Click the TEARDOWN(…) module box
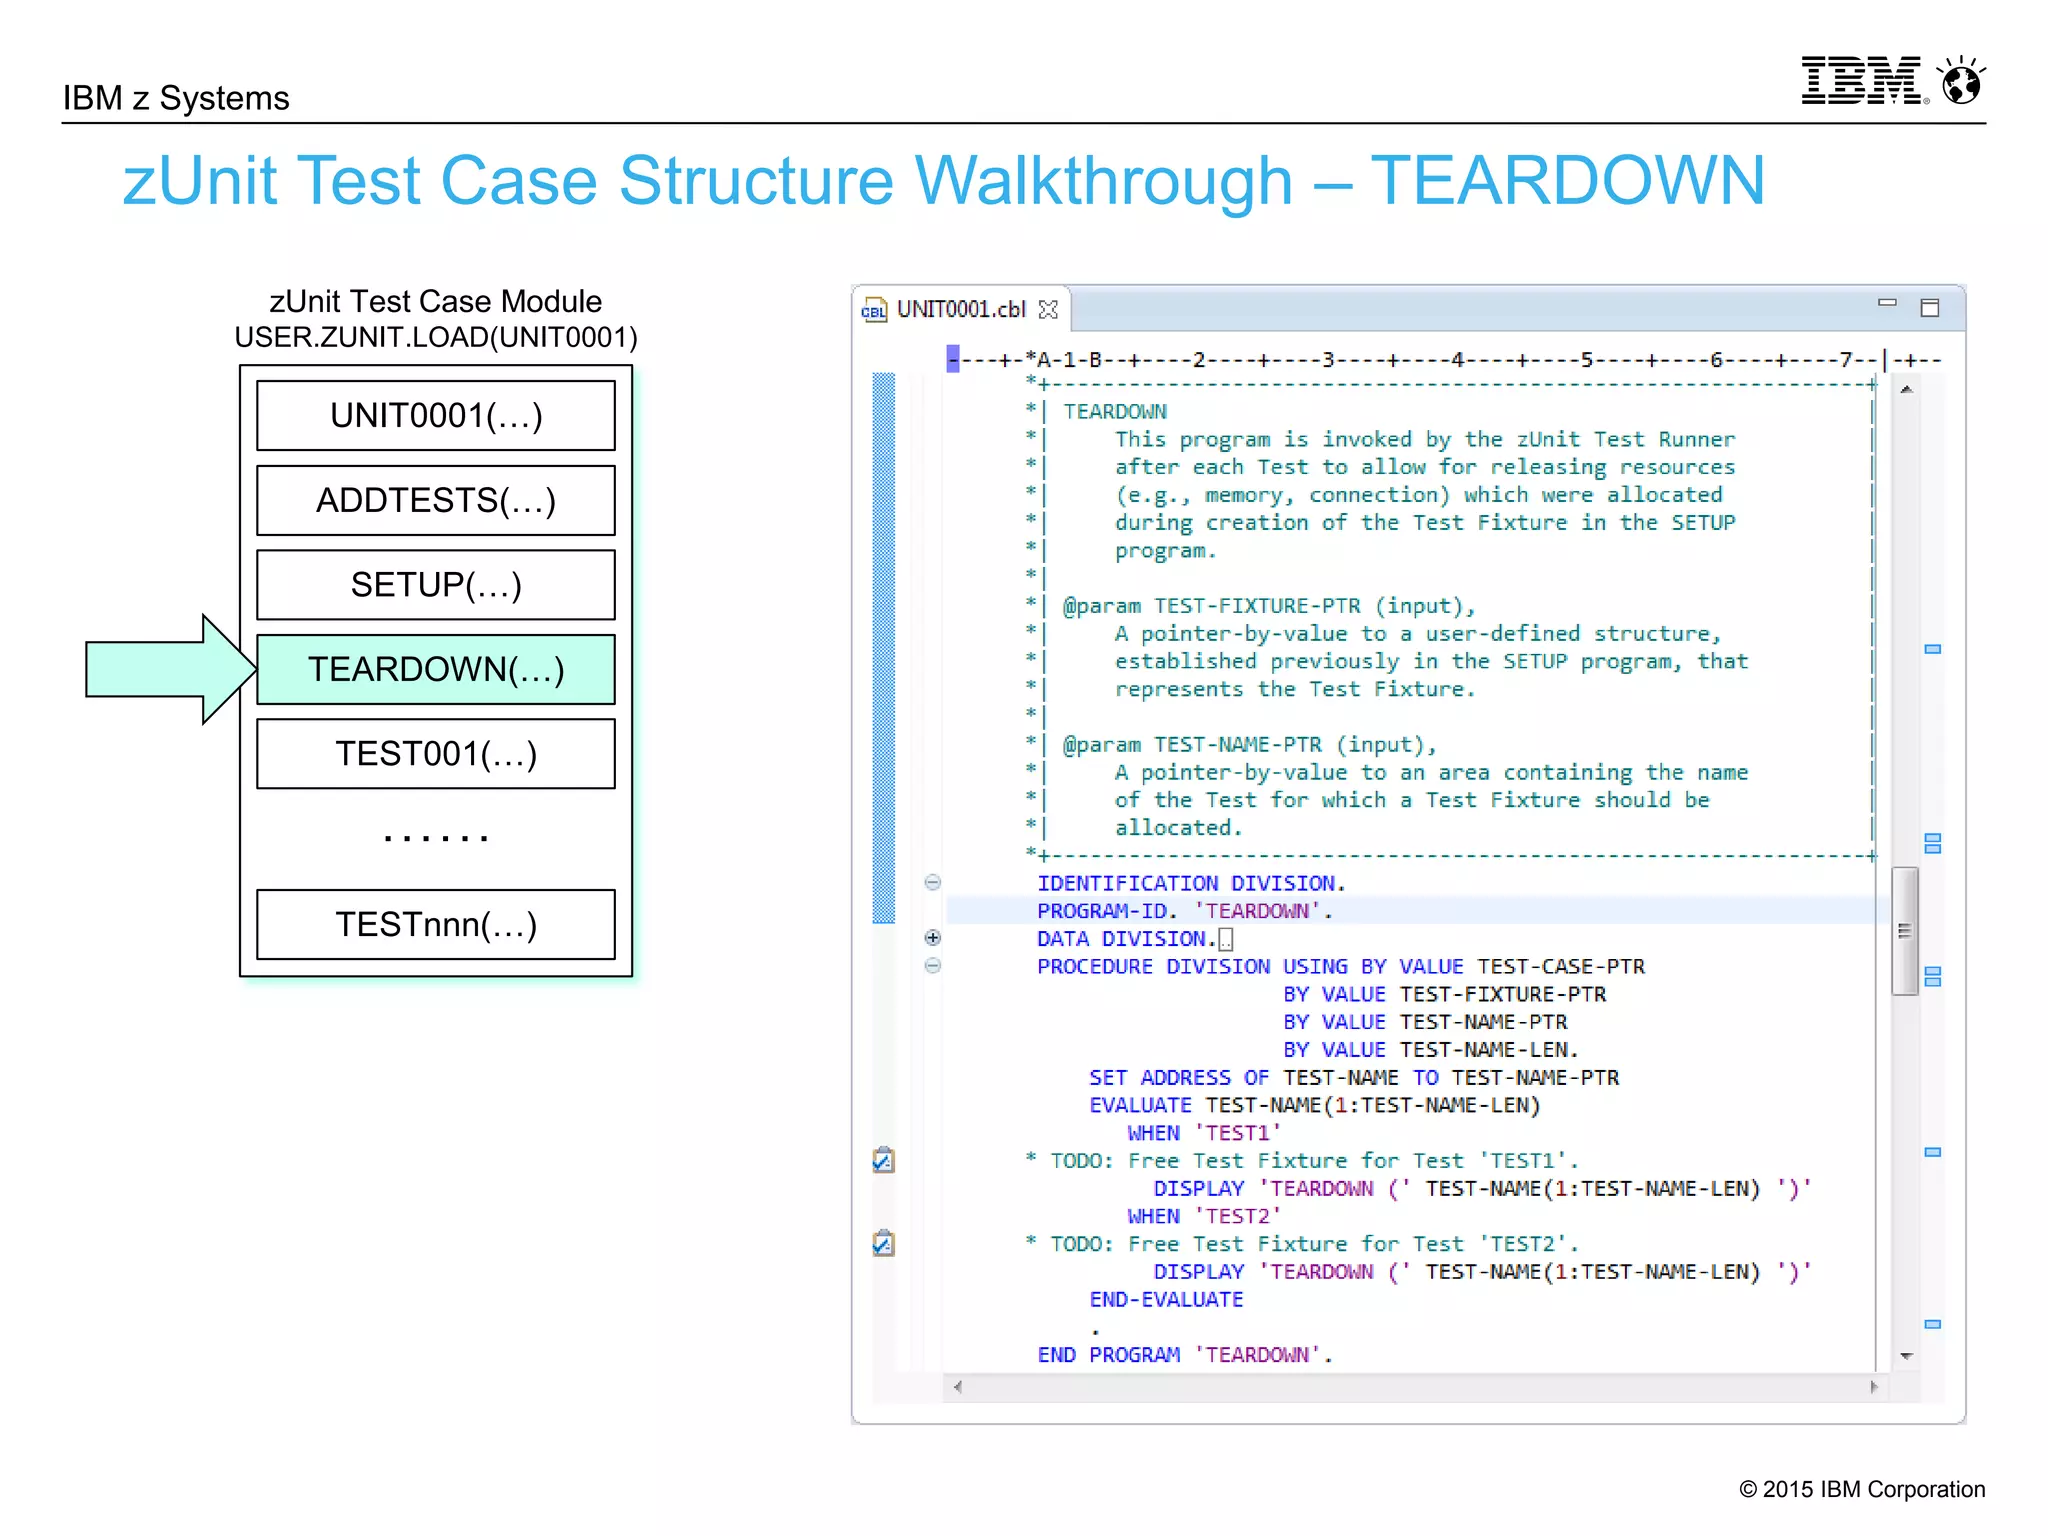The image size is (2048, 1536). 436,669
